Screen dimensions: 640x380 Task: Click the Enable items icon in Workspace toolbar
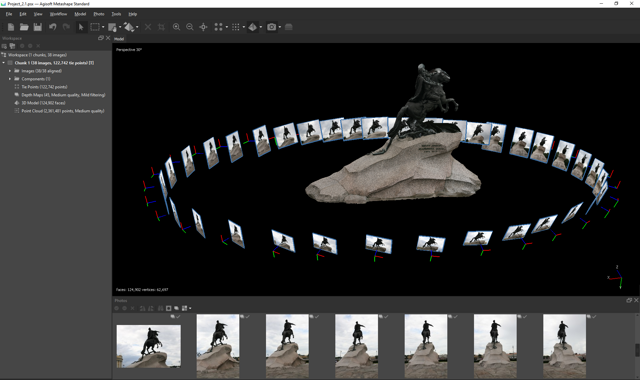(x=22, y=46)
